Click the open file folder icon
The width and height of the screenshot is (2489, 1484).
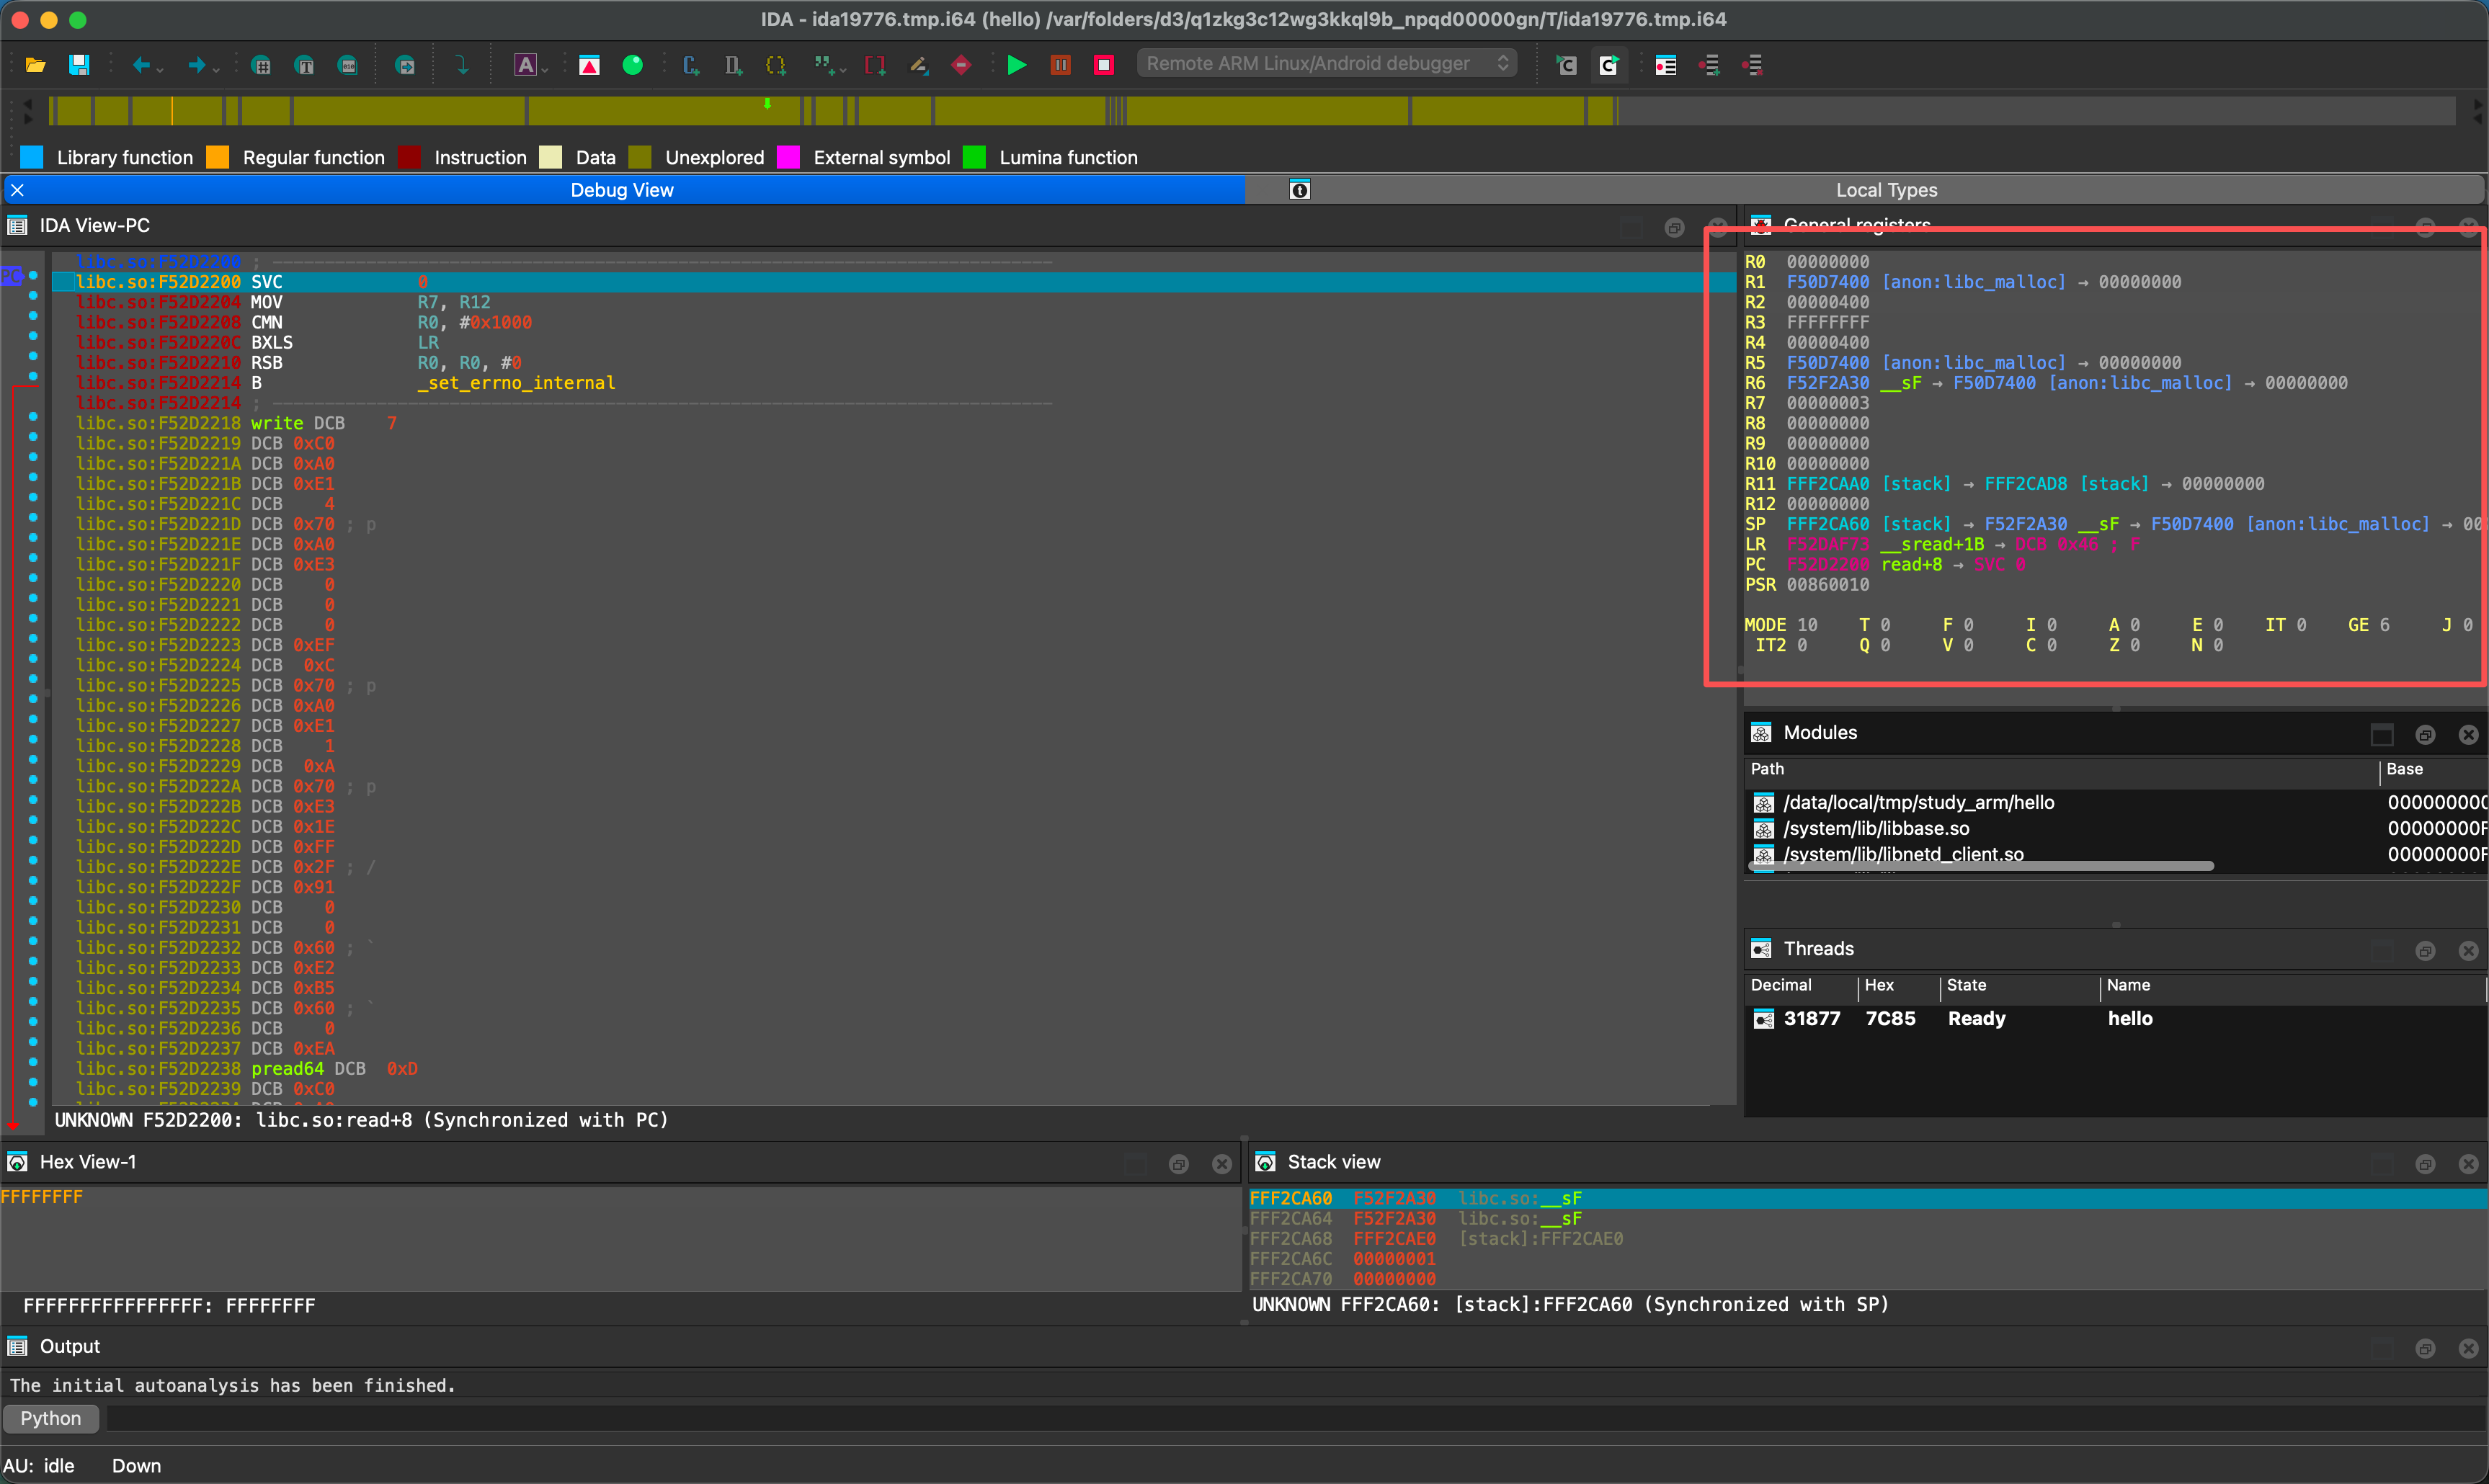click(x=35, y=65)
